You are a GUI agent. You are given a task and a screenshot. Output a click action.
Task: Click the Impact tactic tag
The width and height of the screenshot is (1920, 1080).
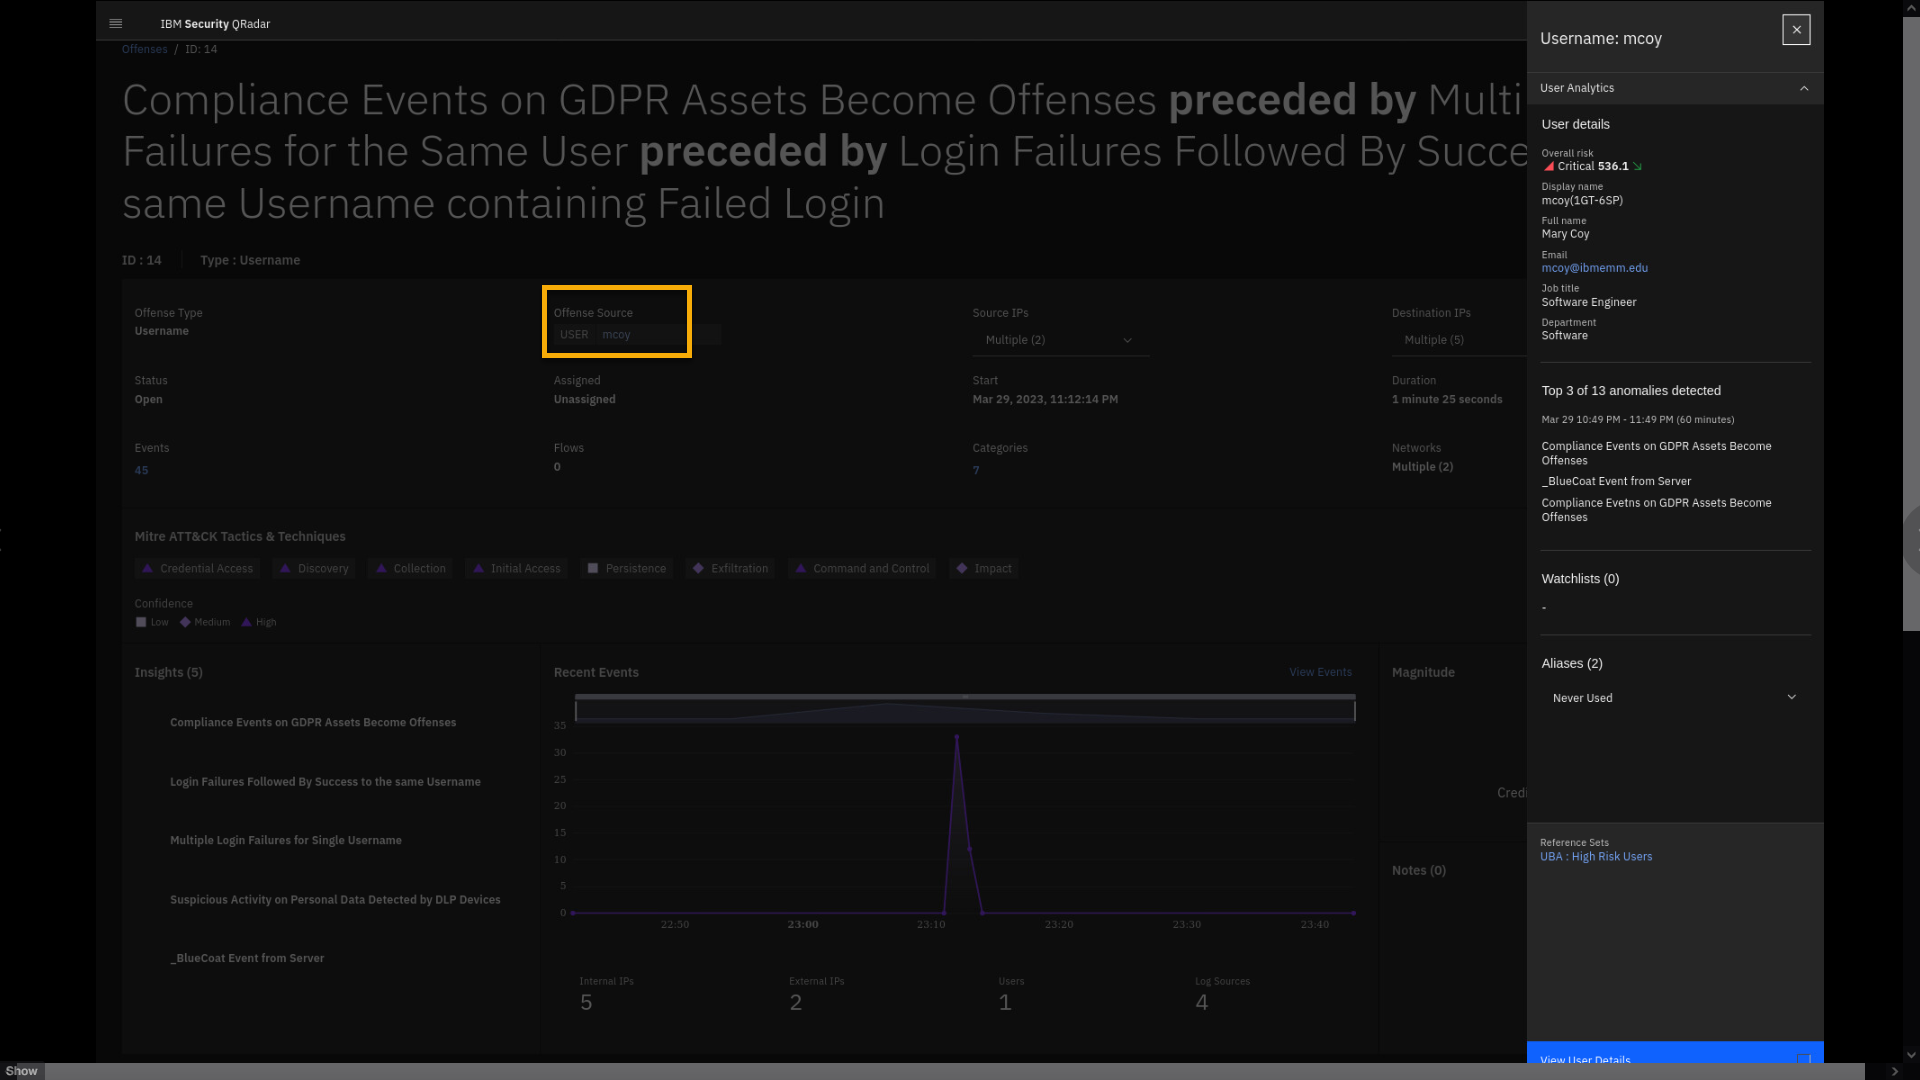click(984, 568)
